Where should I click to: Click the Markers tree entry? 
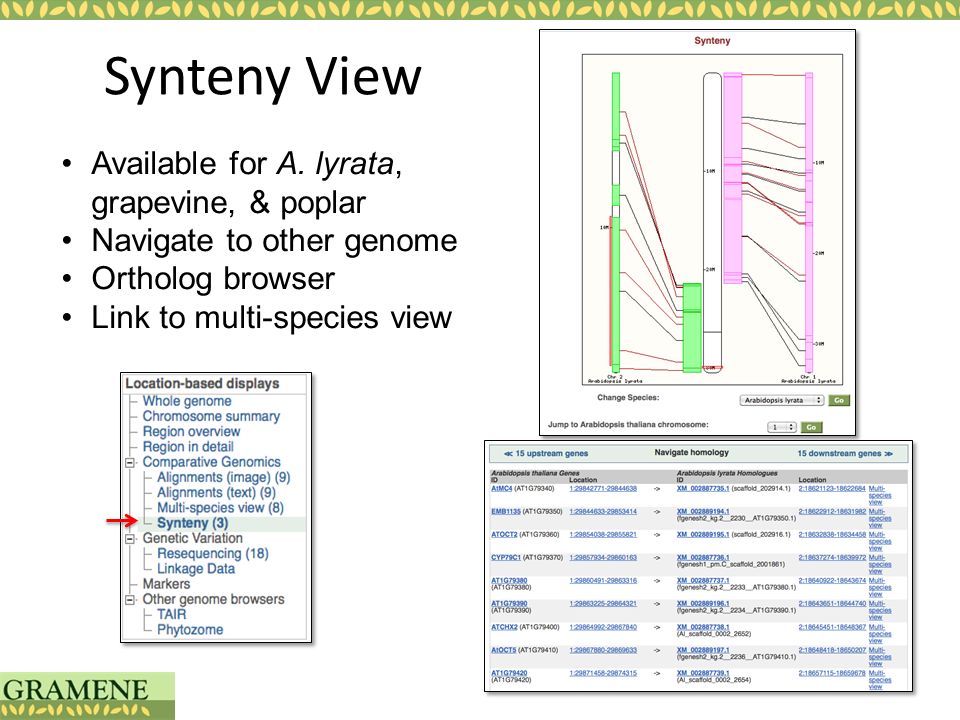(x=166, y=584)
